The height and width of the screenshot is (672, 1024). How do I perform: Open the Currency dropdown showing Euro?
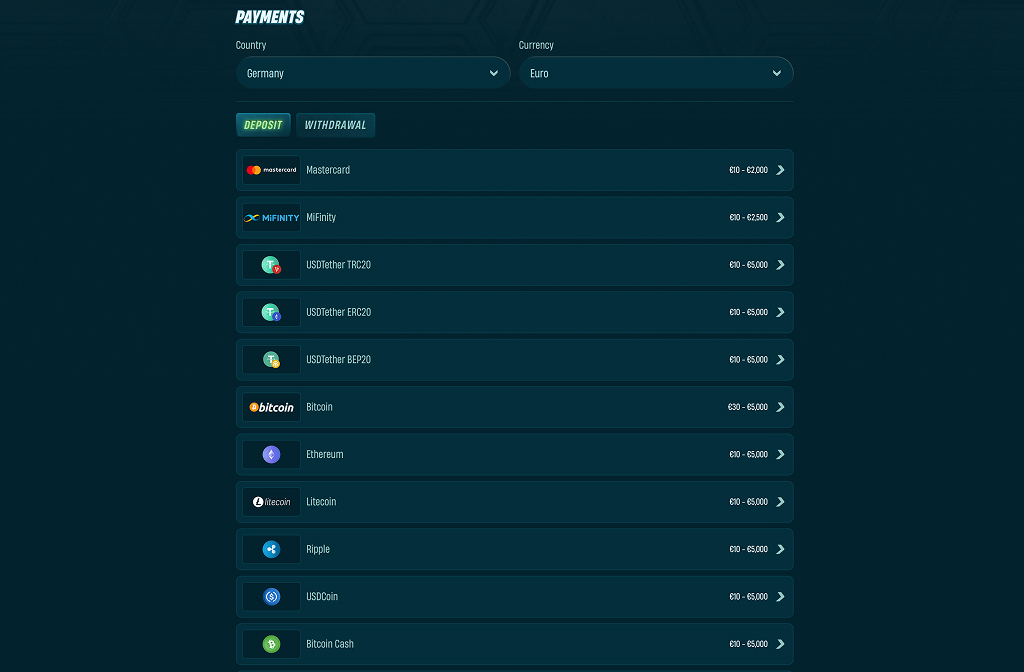pyautogui.click(x=656, y=72)
